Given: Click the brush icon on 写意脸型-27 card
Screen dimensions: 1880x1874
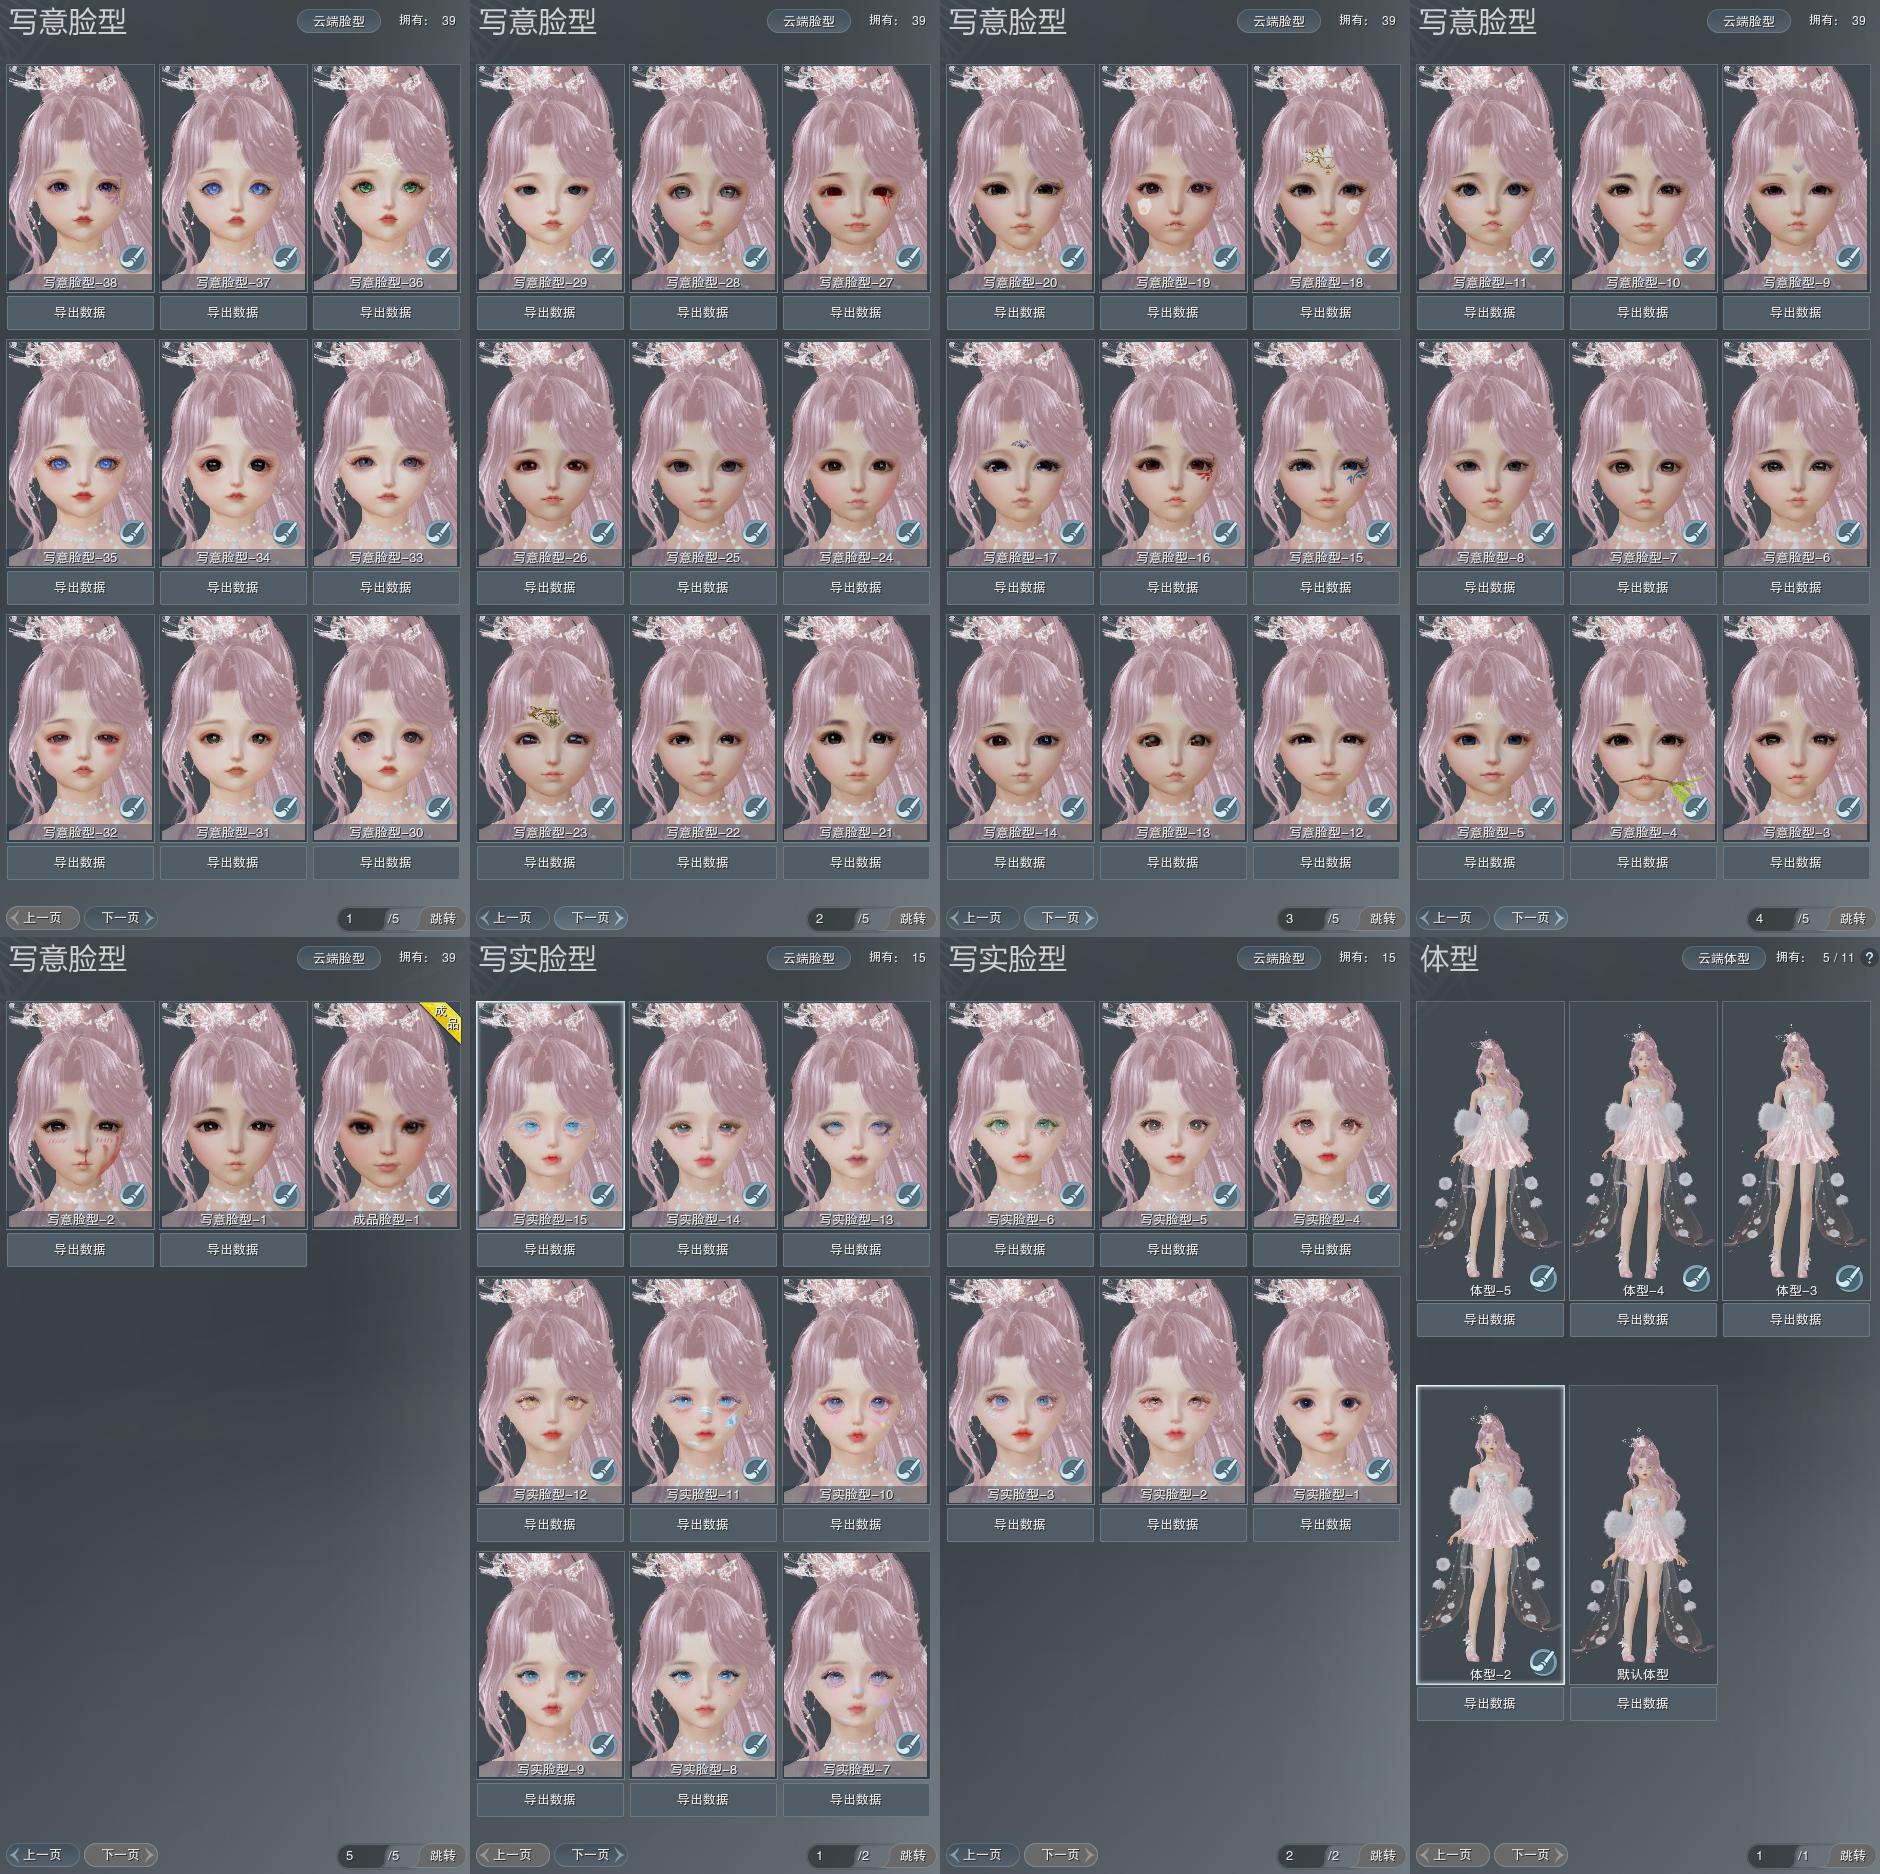Looking at the screenshot, I should click(909, 258).
